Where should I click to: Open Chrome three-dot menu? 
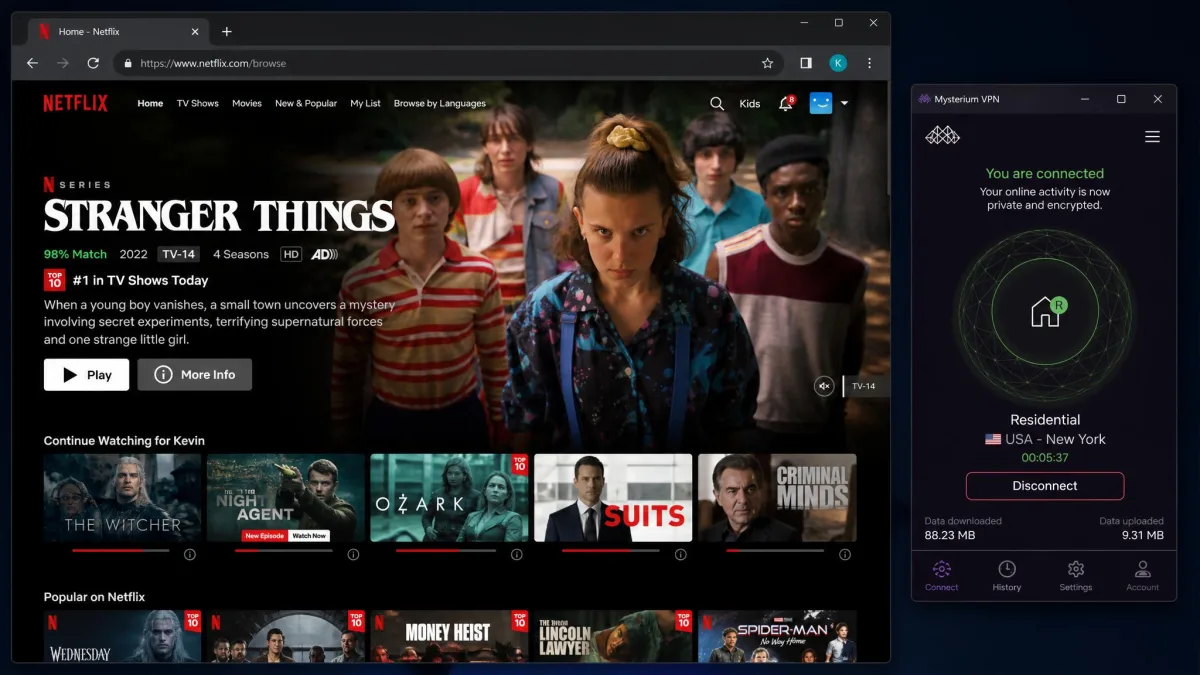[869, 63]
